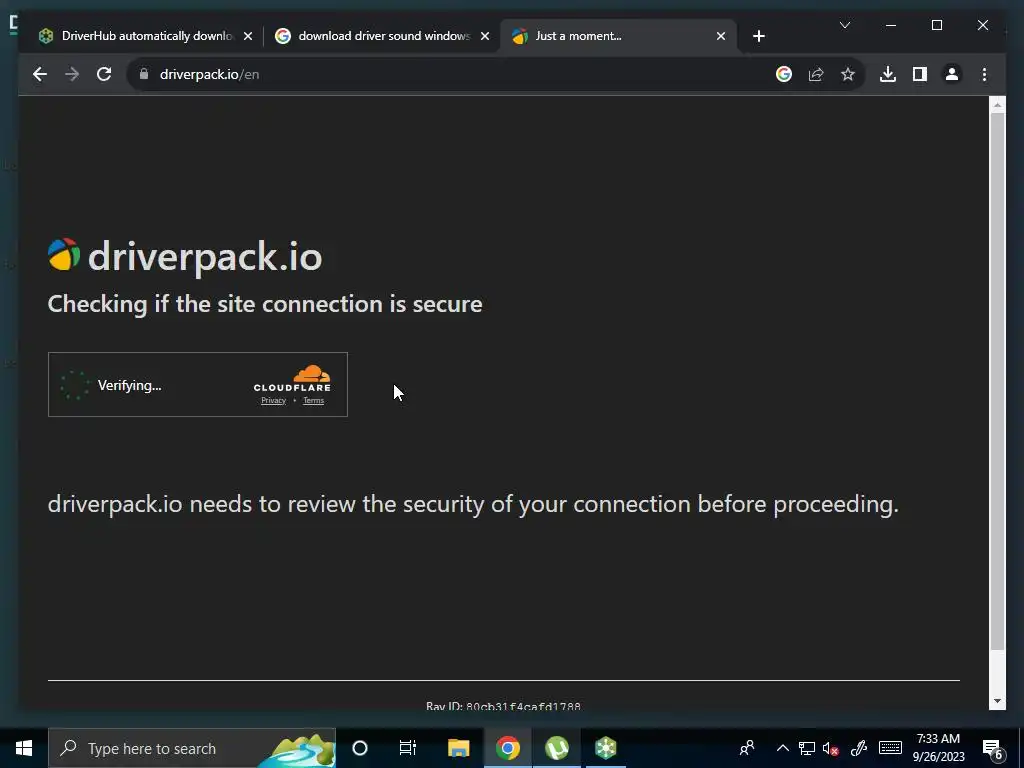Toggle the Chrome side panel
The width and height of the screenshot is (1024, 768).
[920, 74]
